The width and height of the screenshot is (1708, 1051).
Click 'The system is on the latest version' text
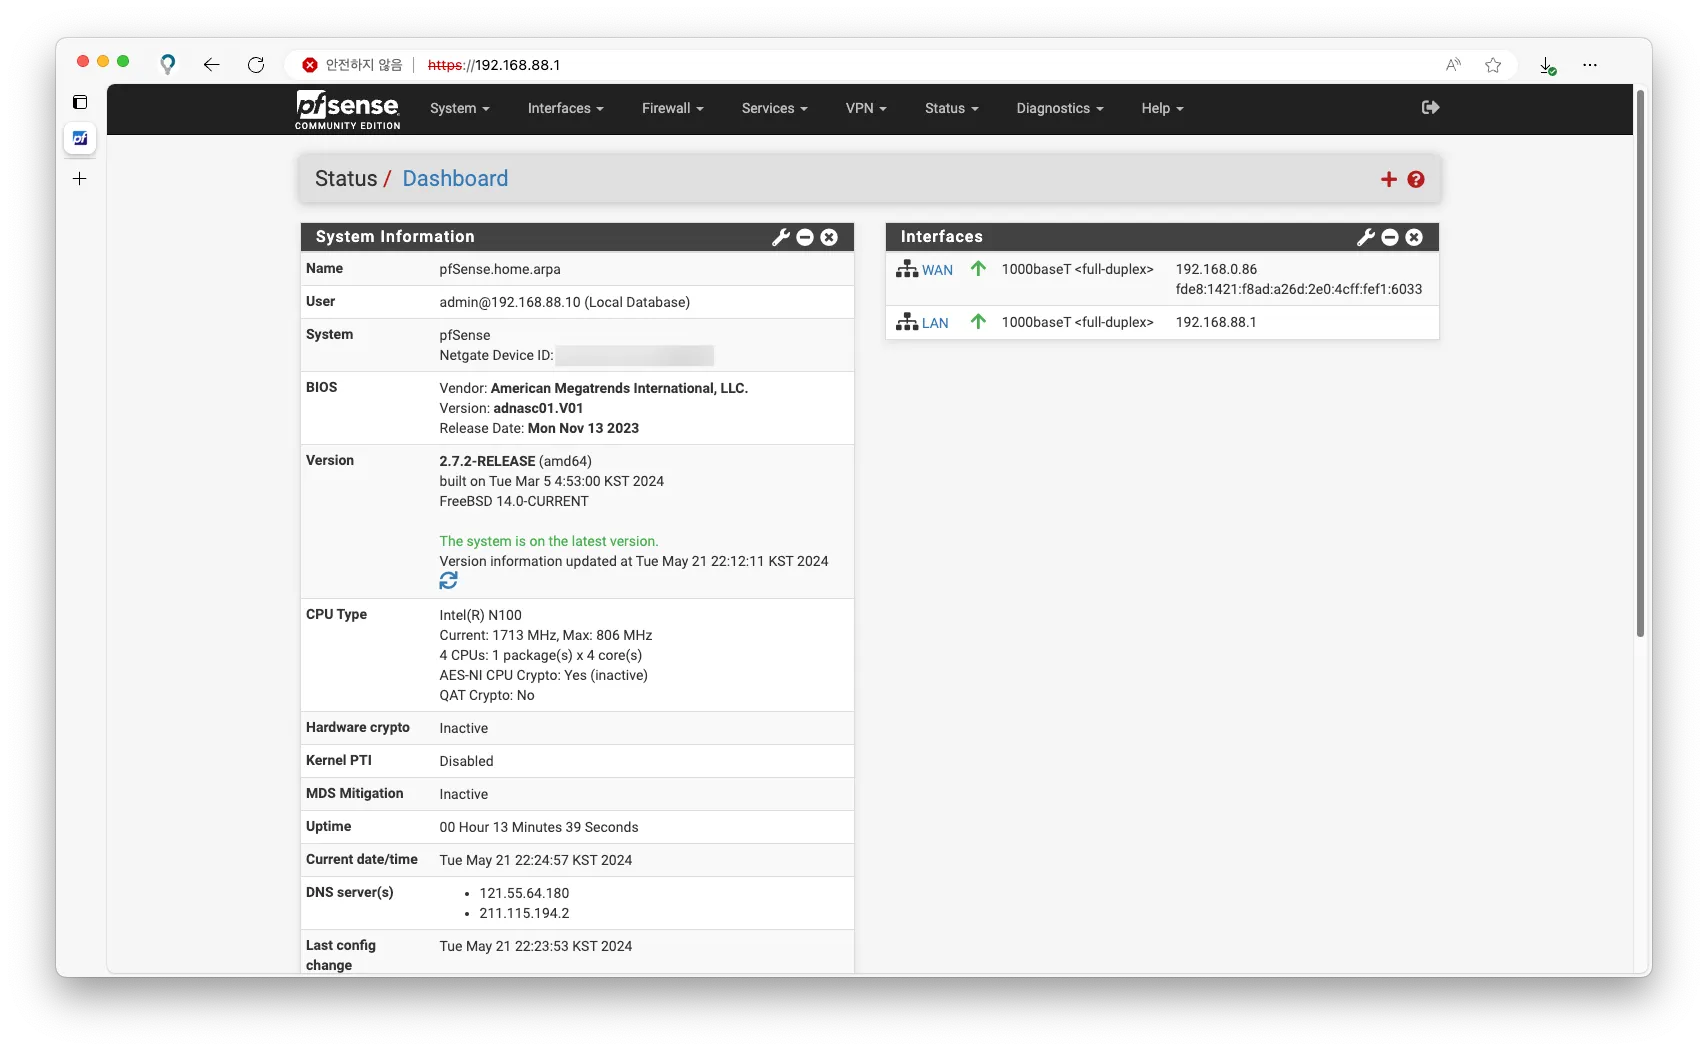[x=549, y=541]
